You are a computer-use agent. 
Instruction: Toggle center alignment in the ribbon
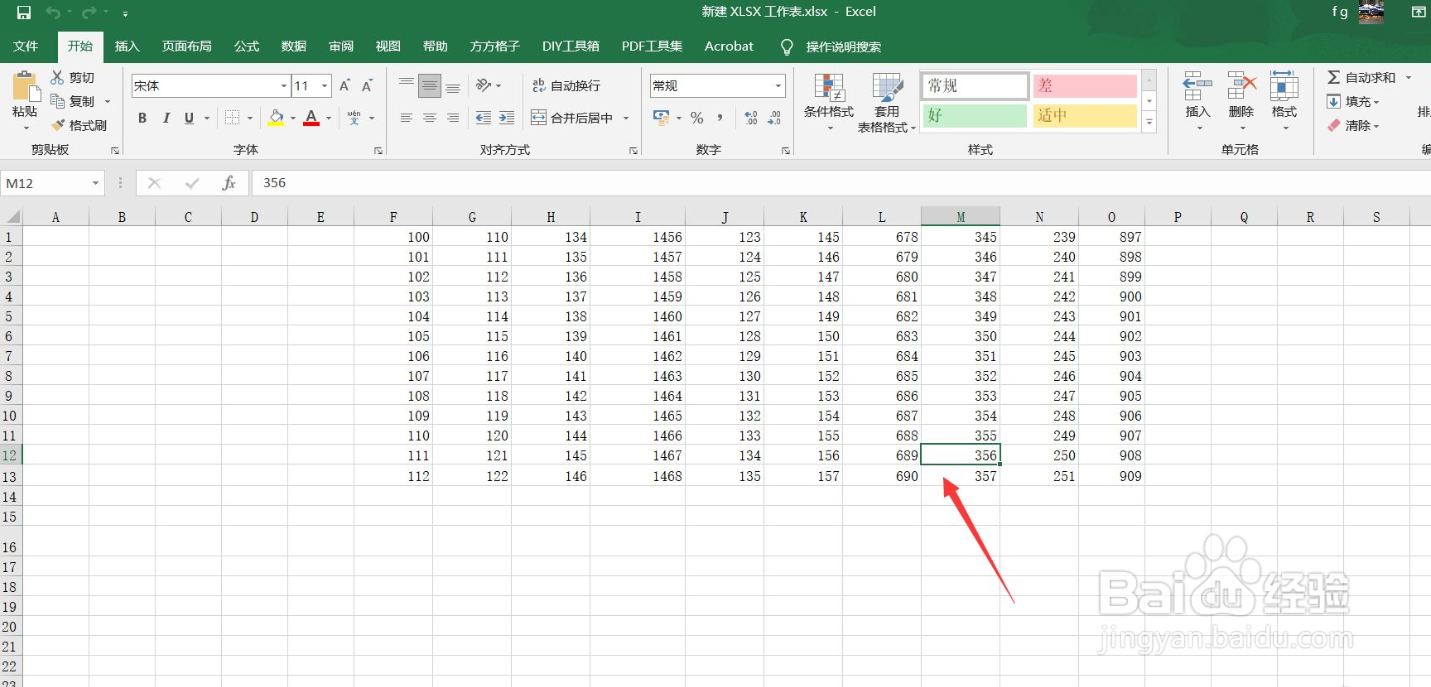pos(429,118)
